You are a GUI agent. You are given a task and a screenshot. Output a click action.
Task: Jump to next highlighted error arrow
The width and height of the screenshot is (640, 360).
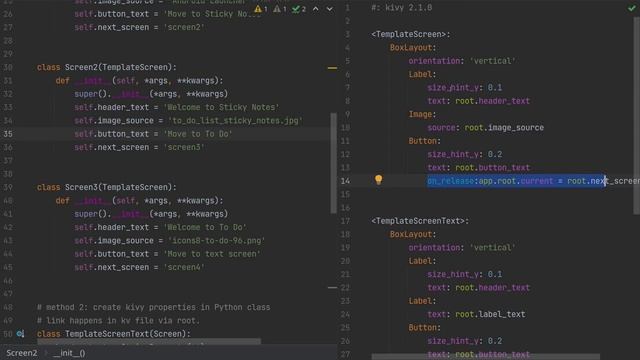[329, 9]
